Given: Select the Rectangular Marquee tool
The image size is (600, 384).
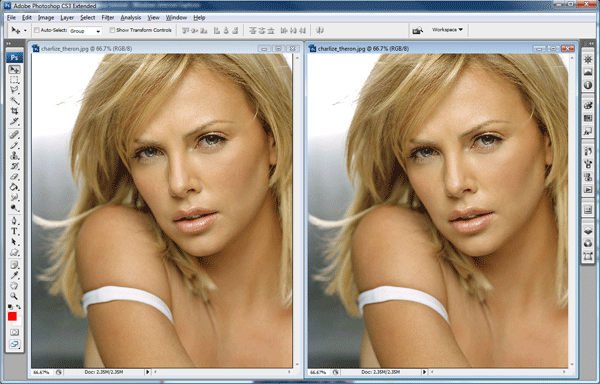Looking at the screenshot, I should pos(15,80).
